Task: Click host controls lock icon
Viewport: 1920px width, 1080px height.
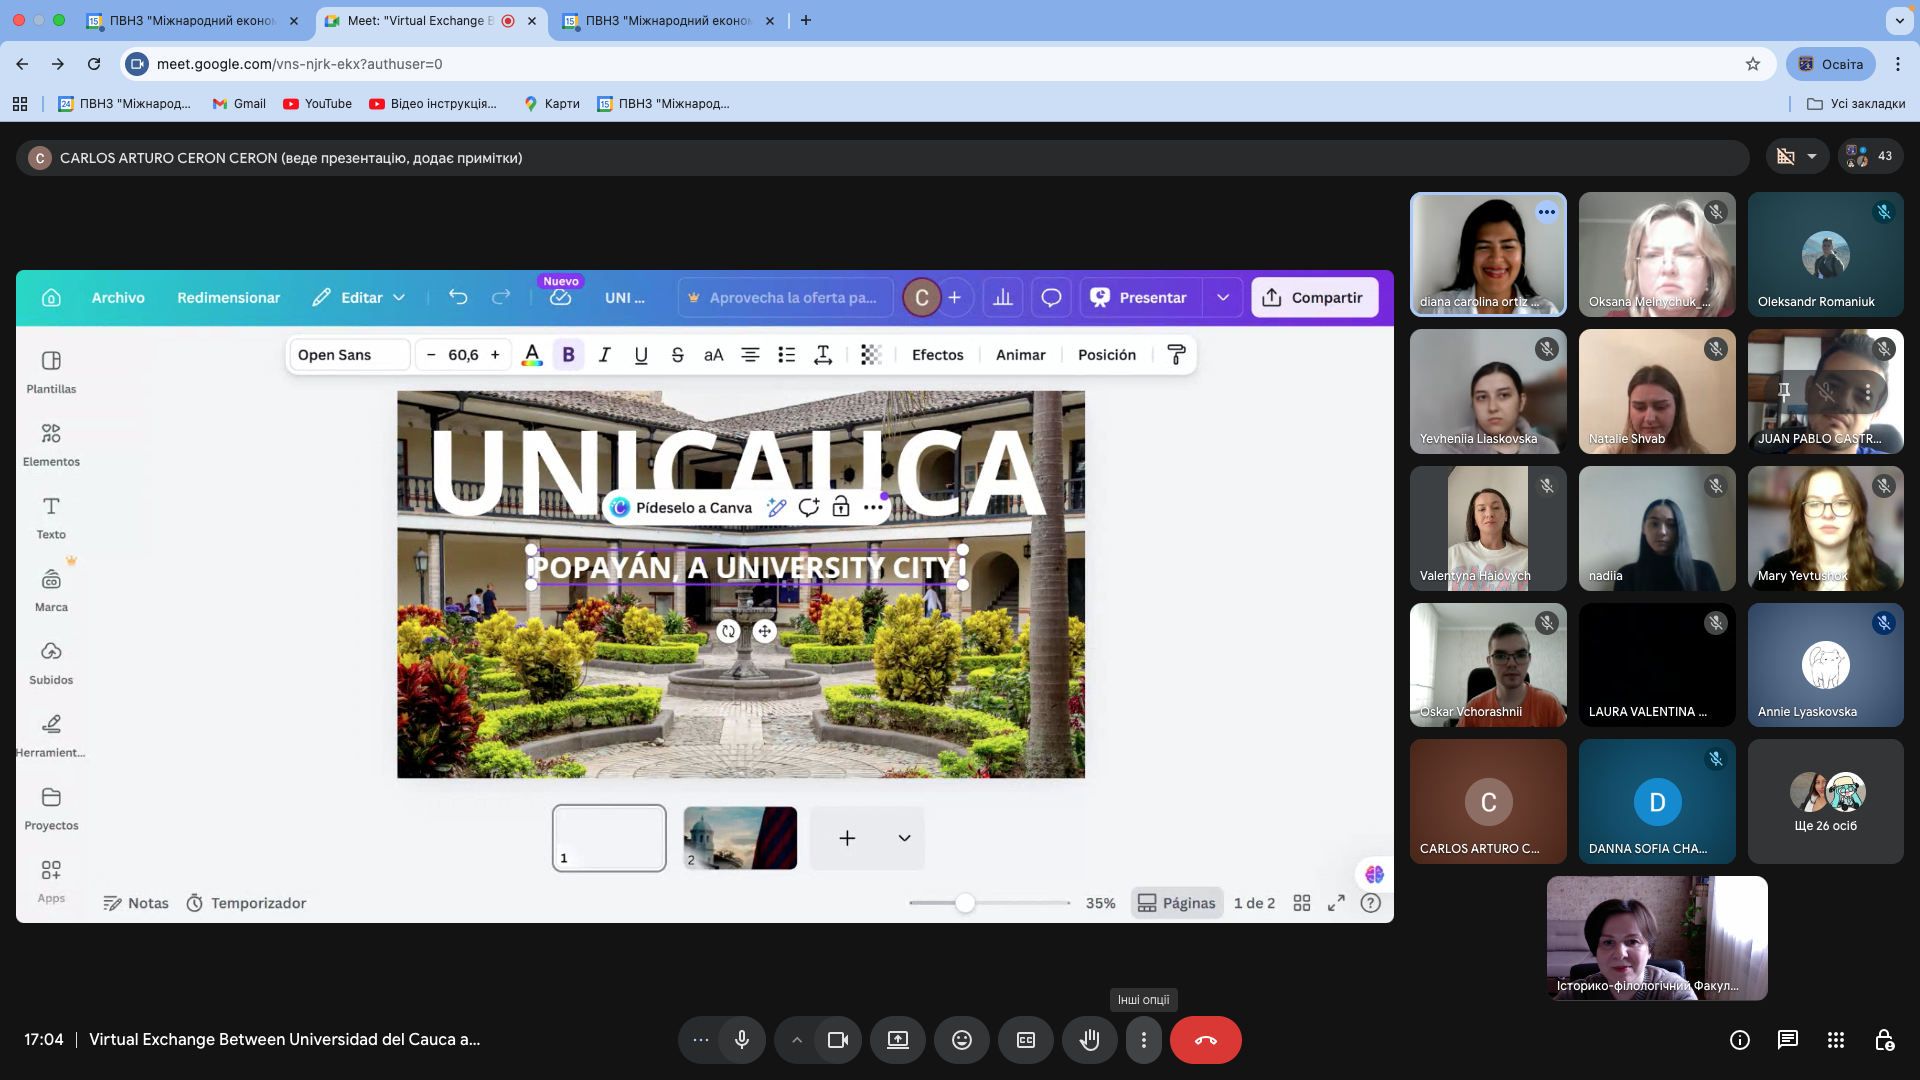Action: (x=1883, y=1040)
